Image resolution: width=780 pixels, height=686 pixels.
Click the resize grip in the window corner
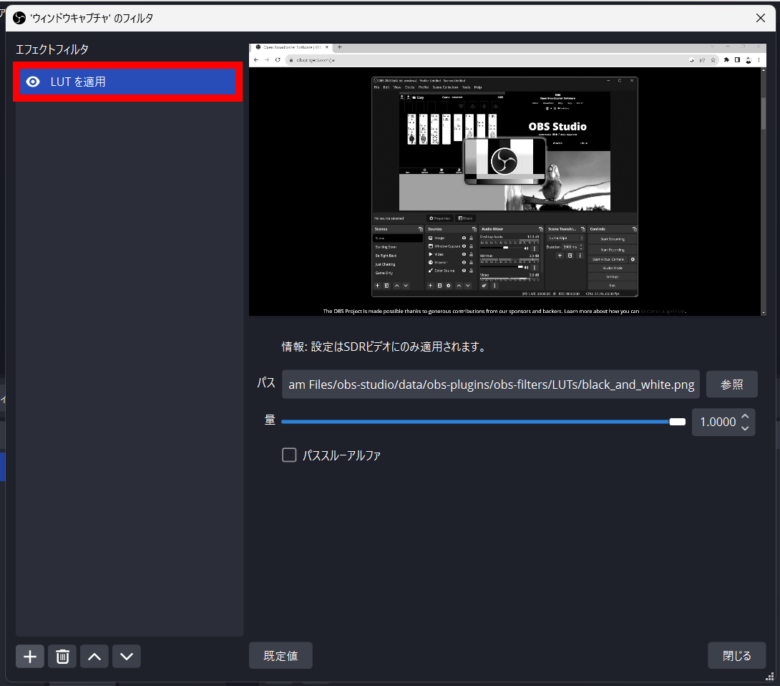[x=771, y=677]
